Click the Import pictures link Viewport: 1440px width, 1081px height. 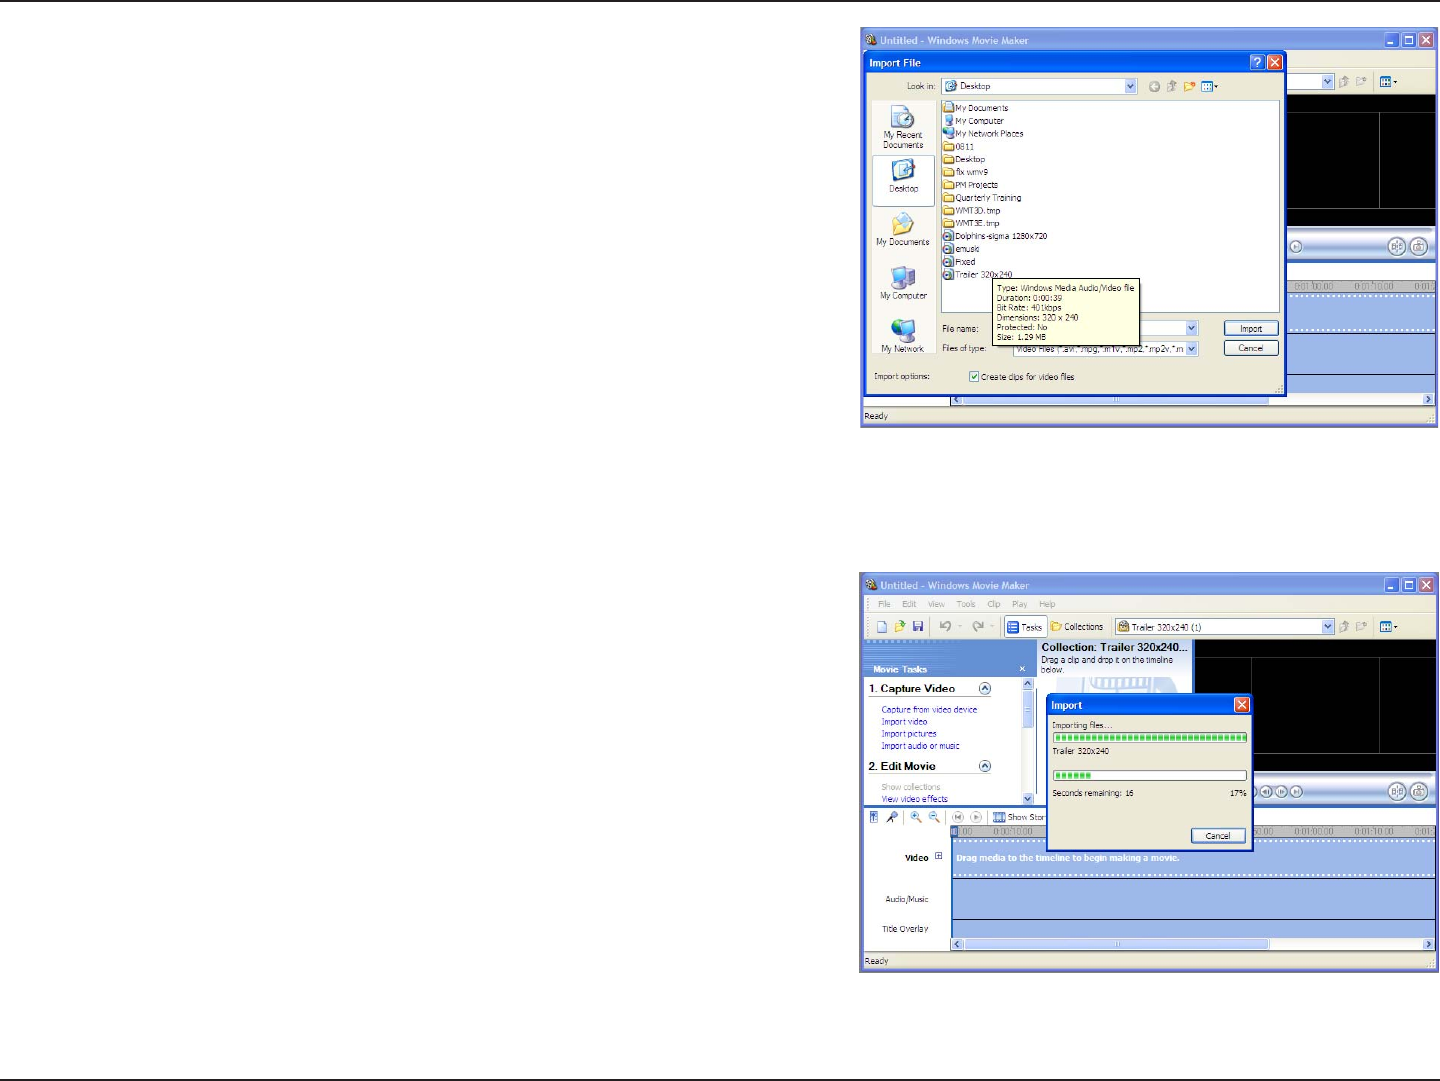click(909, 734)
